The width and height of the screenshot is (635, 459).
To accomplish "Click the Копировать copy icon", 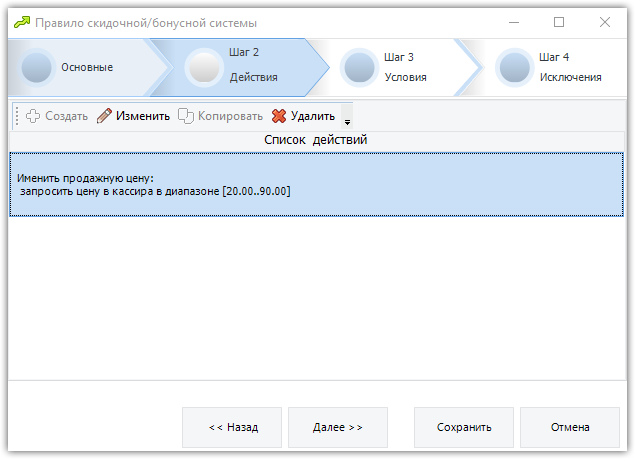I will click(x=186, y=116).
